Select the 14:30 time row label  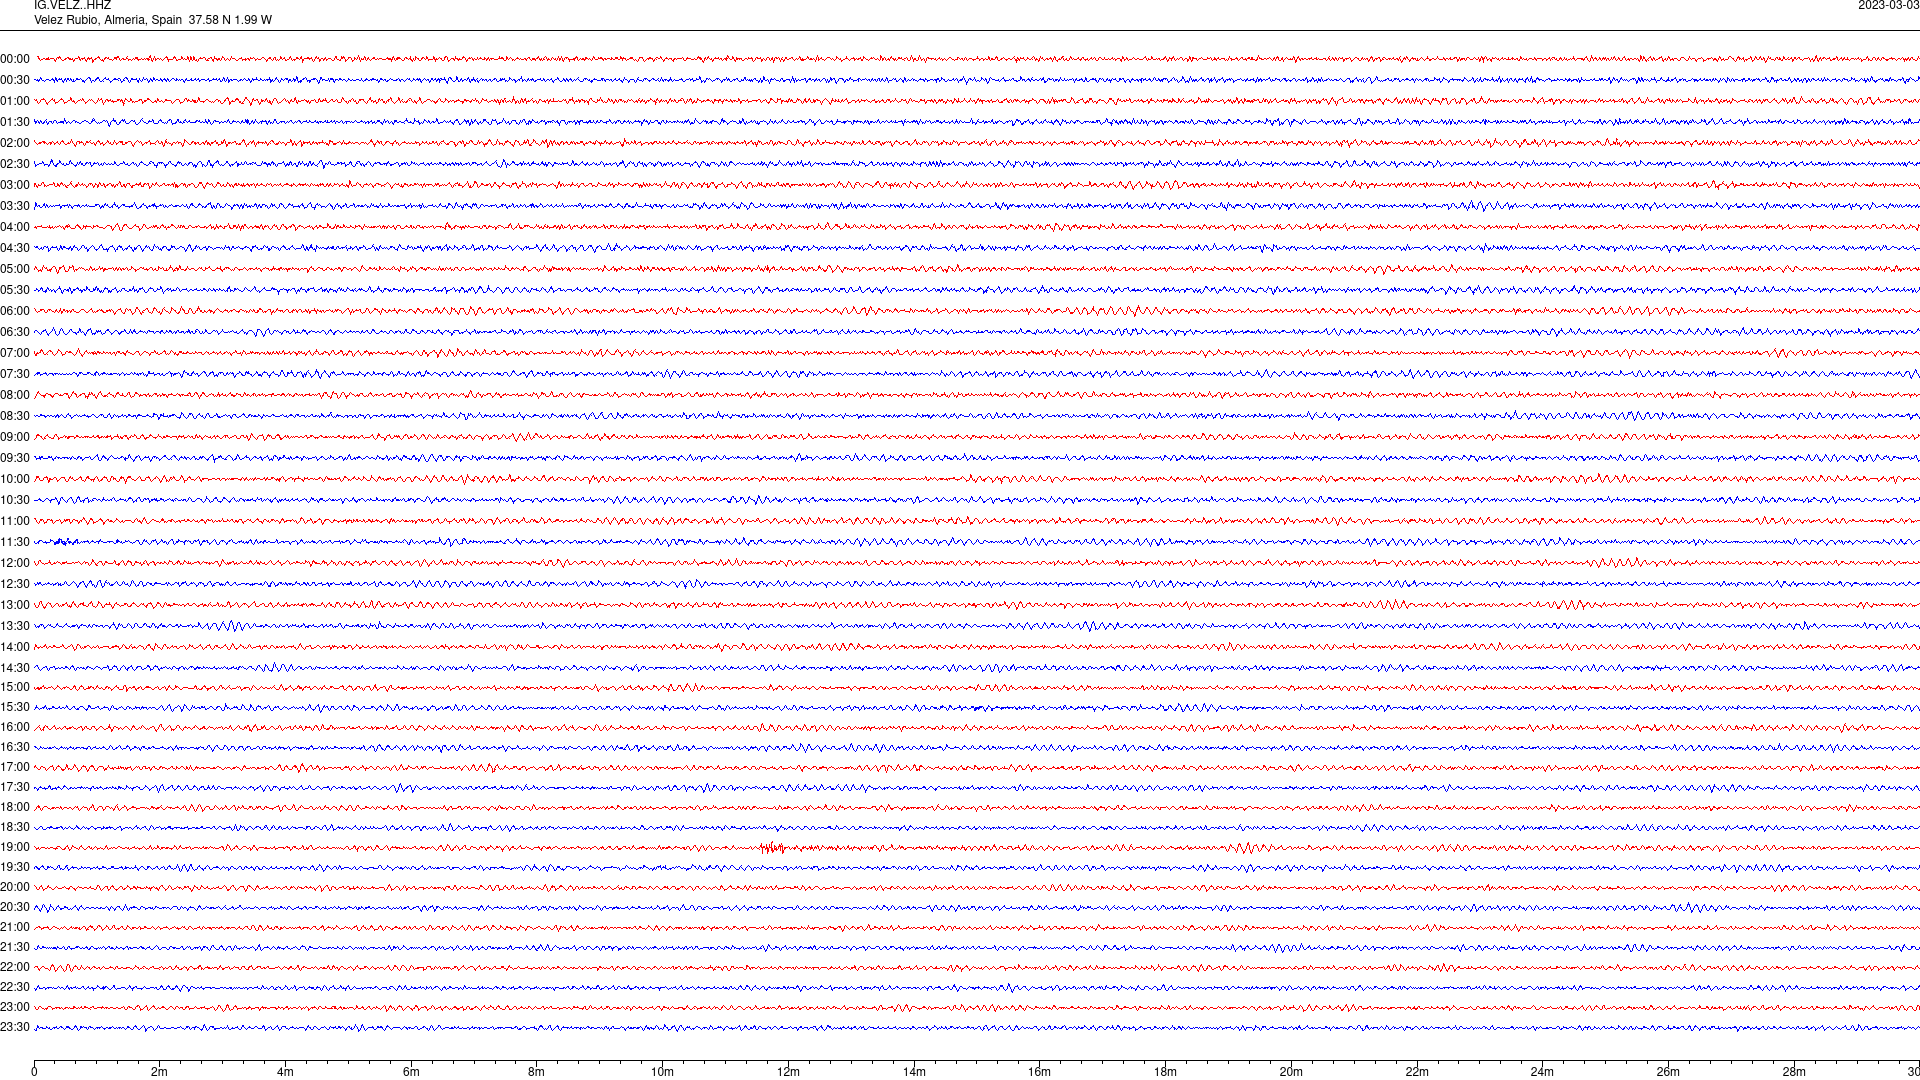[15, 668]
